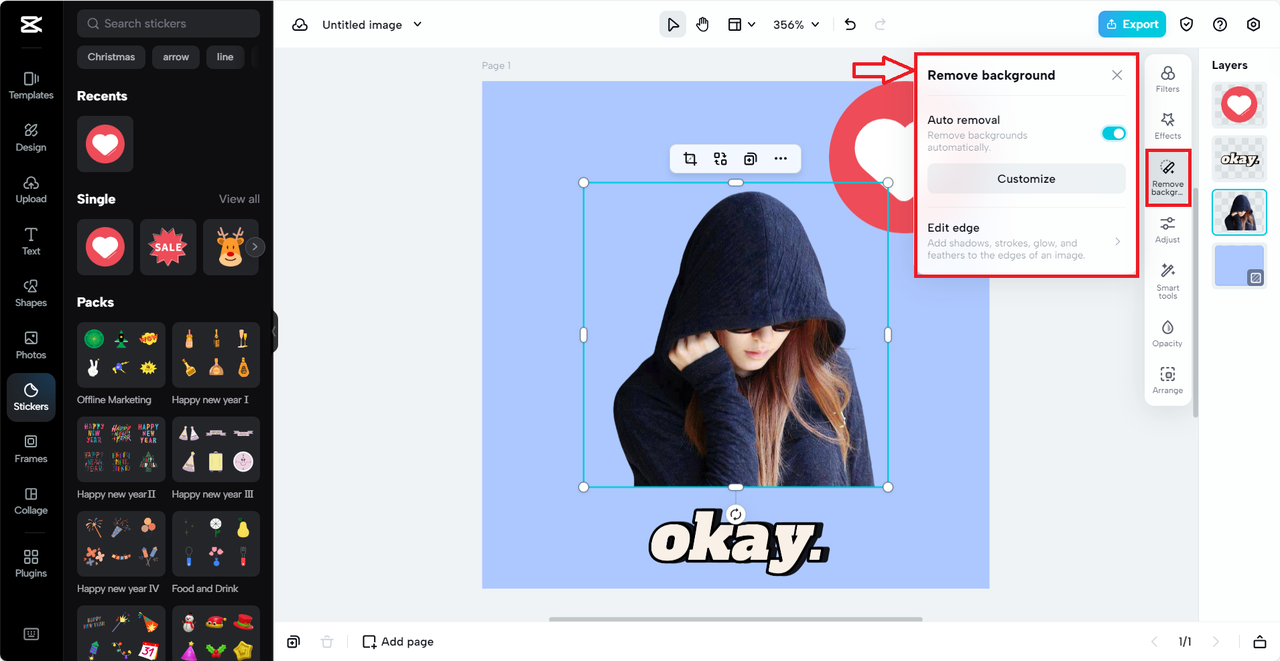Viewport: 1280px width, 661px height.
Task: Open the Filters tool
Action: pyautogui.click(x=1167, y=79)
